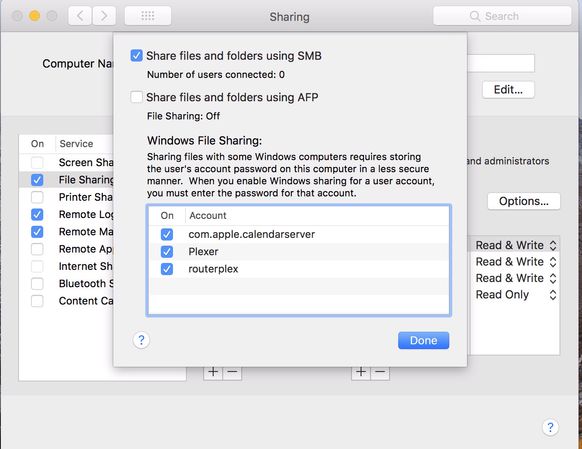Click the Search field
This screenshot has height=449, width=582.
point(502,16)
